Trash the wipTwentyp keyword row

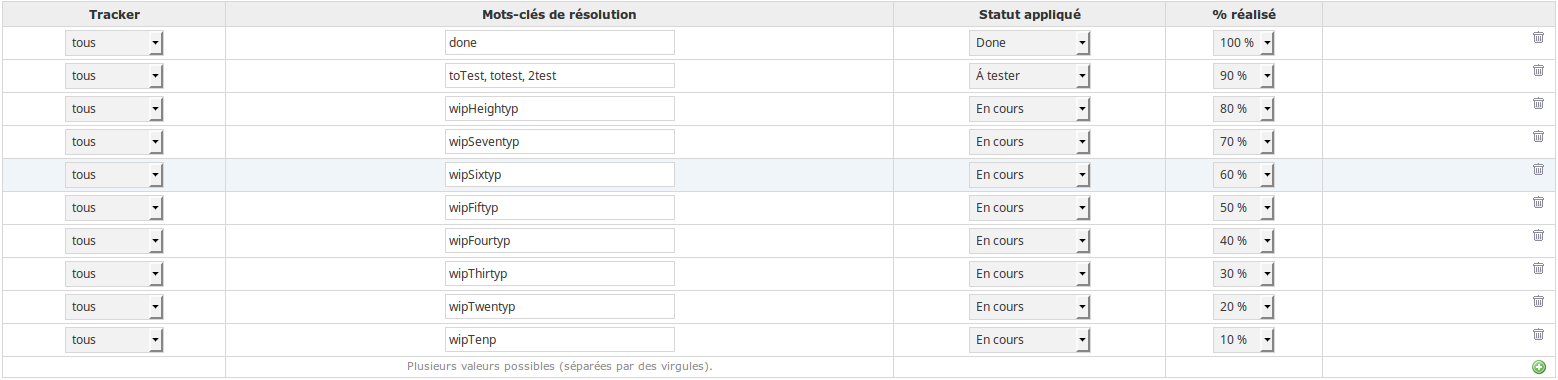[x=1538, y=301]
